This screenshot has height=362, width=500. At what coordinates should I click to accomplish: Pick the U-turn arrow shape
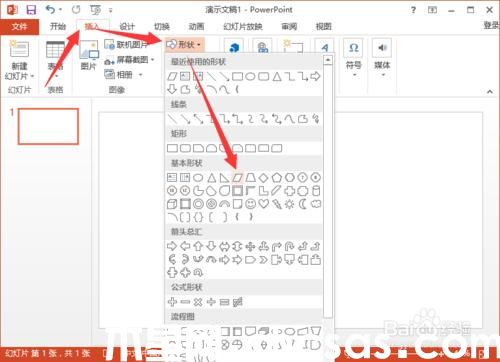tap(290, 246)
